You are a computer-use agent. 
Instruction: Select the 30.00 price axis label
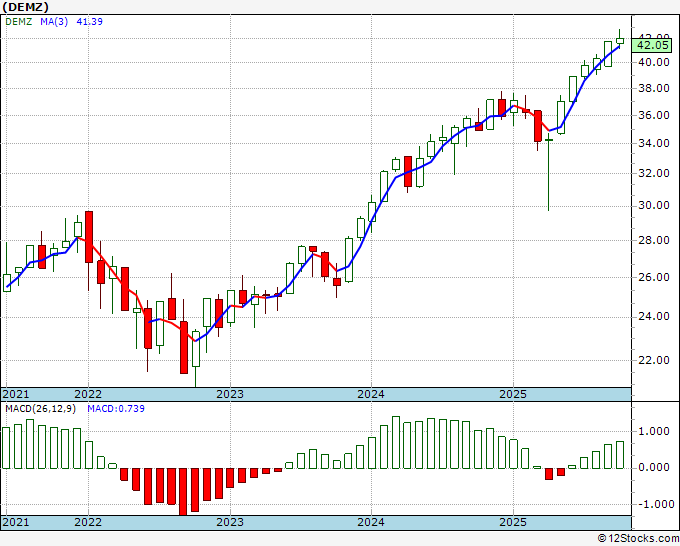point(654,206)
